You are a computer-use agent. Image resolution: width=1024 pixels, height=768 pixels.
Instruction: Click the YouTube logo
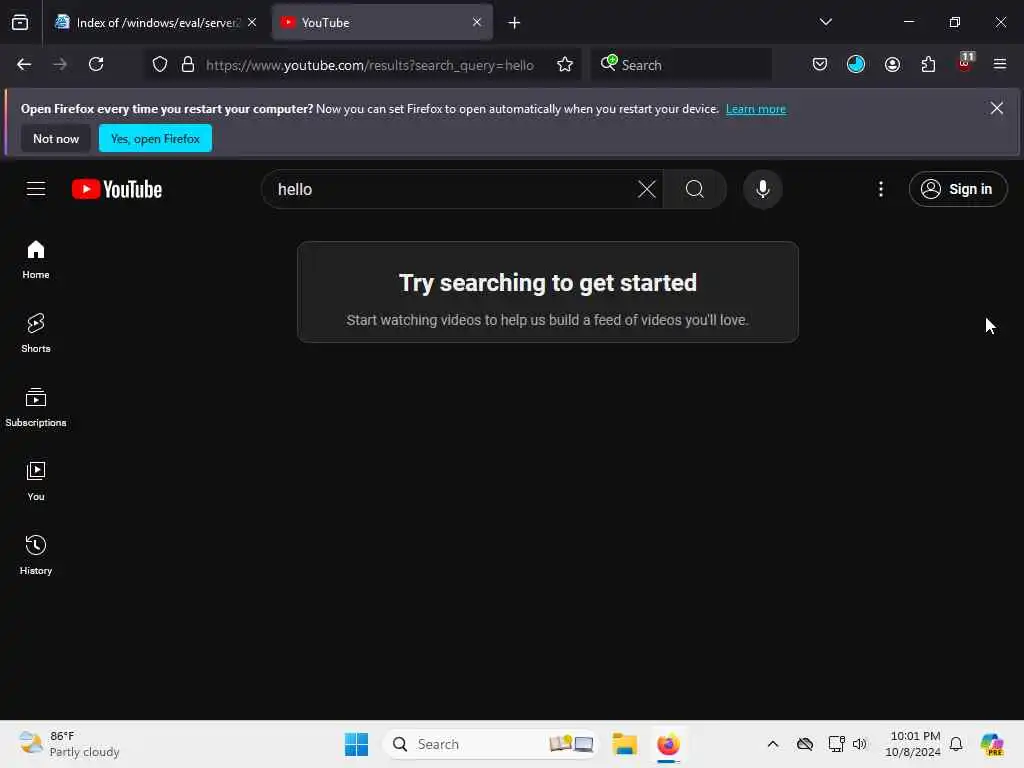[x=117, y=189]
